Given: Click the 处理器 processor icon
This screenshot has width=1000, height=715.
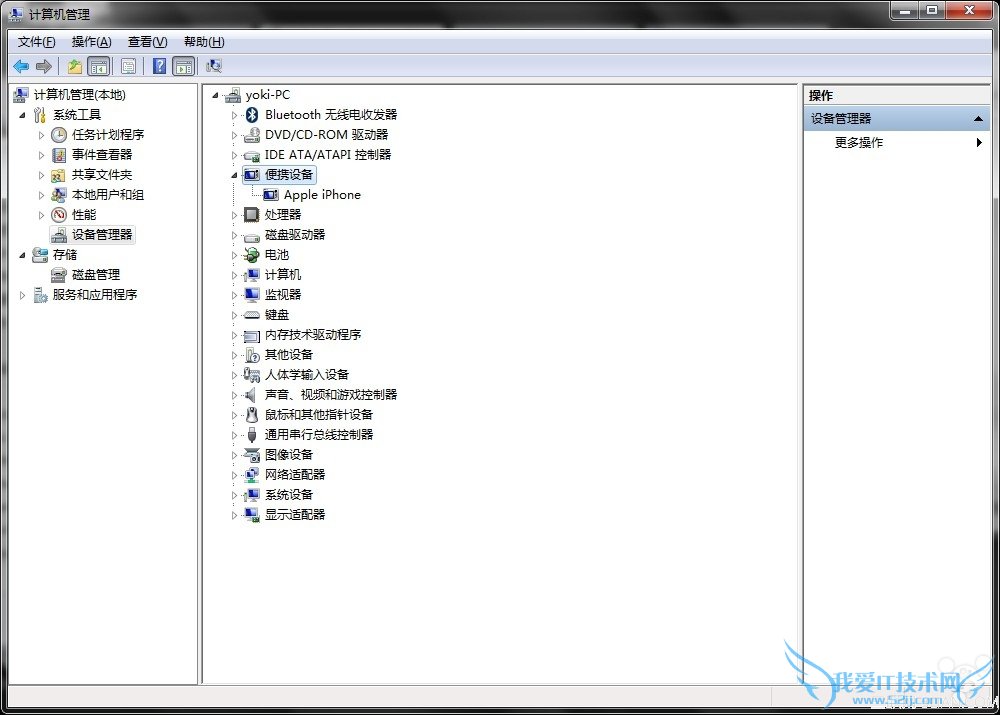Looking at the screenshot, I should coord(252,214).
